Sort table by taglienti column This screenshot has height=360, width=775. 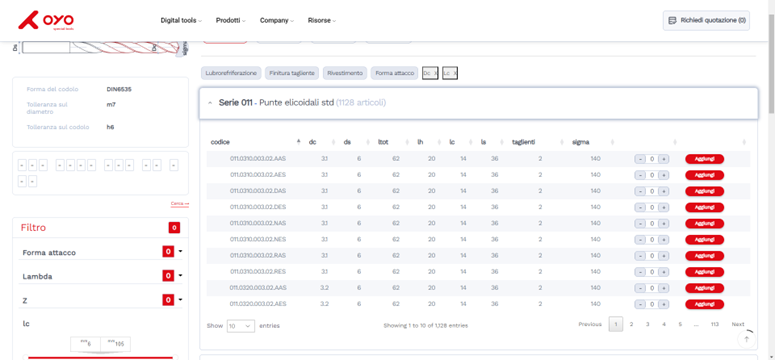(x=562, y=142)
